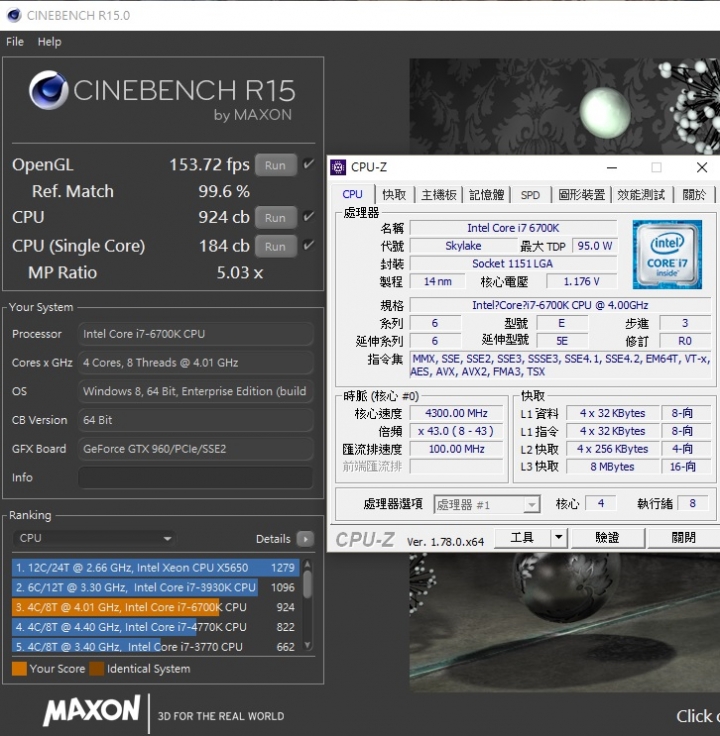The width and height of the screenshot is (720, 736).
Task: Click the Processor field in Your System
Action: (195, 334)
